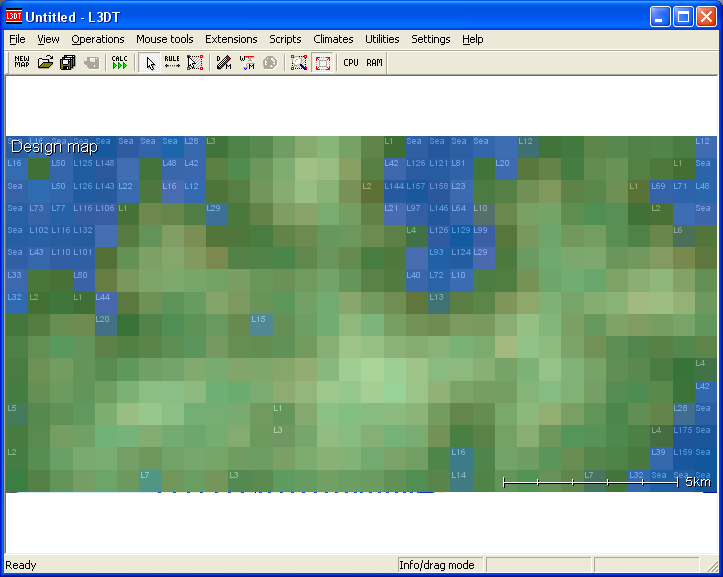Expand the Utilities menu
This screenshot has width=723, height=577.
click(x=382, y=39)
